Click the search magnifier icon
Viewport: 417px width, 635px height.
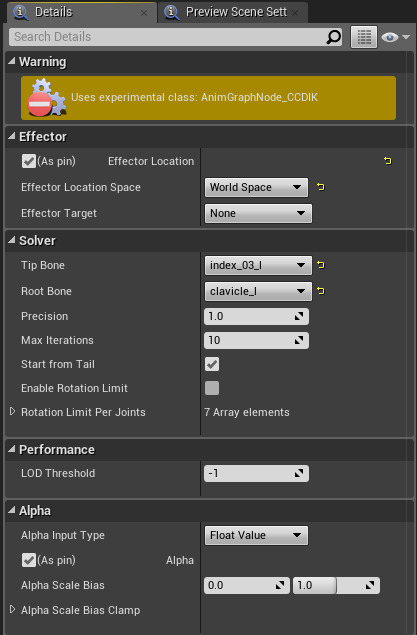click(x=333, y=37)
